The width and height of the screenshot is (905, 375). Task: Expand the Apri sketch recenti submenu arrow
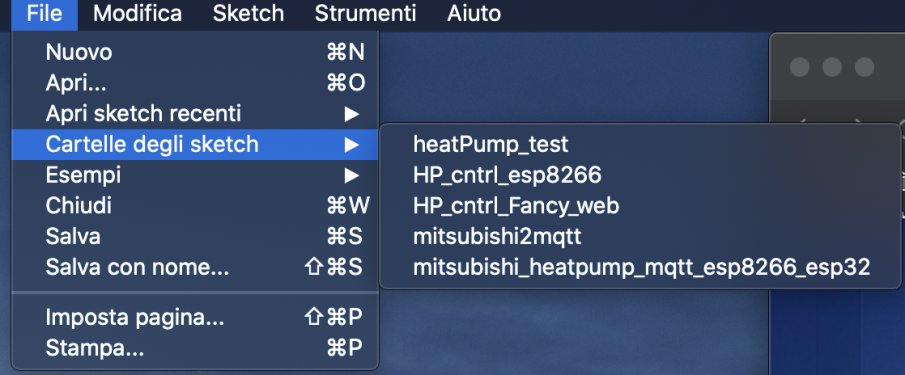coord(352,114)
